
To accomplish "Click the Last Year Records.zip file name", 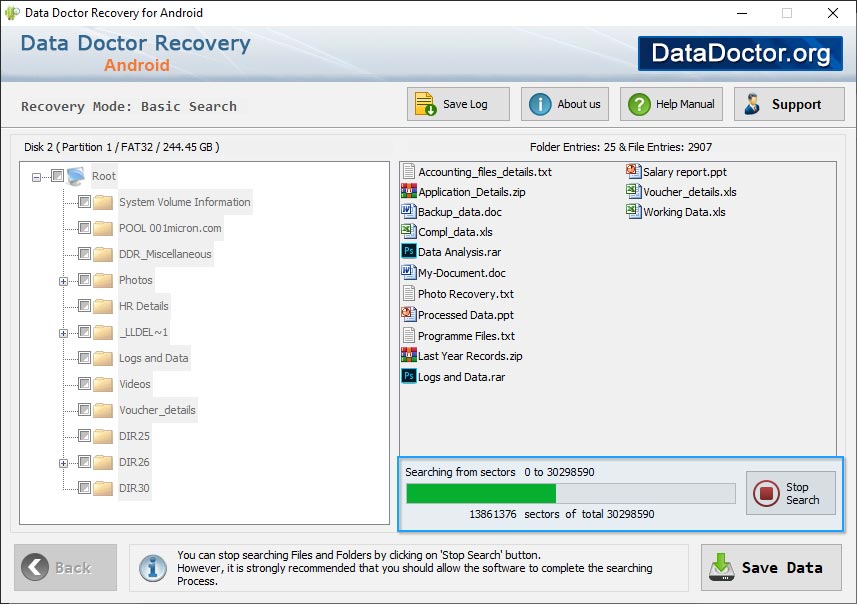I will pos(470,356).
